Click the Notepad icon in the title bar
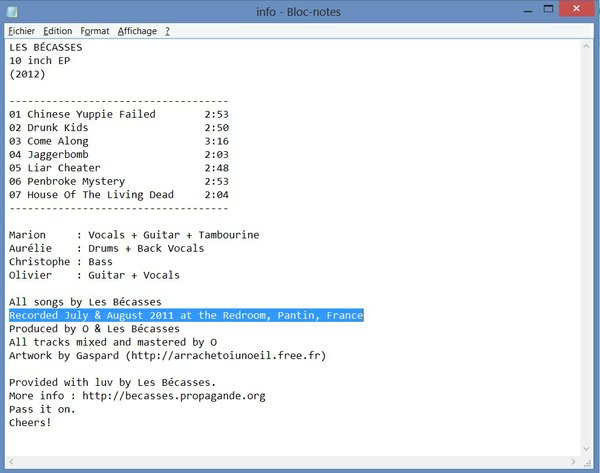This screenshot has height=473, width=600. (14, 11)
